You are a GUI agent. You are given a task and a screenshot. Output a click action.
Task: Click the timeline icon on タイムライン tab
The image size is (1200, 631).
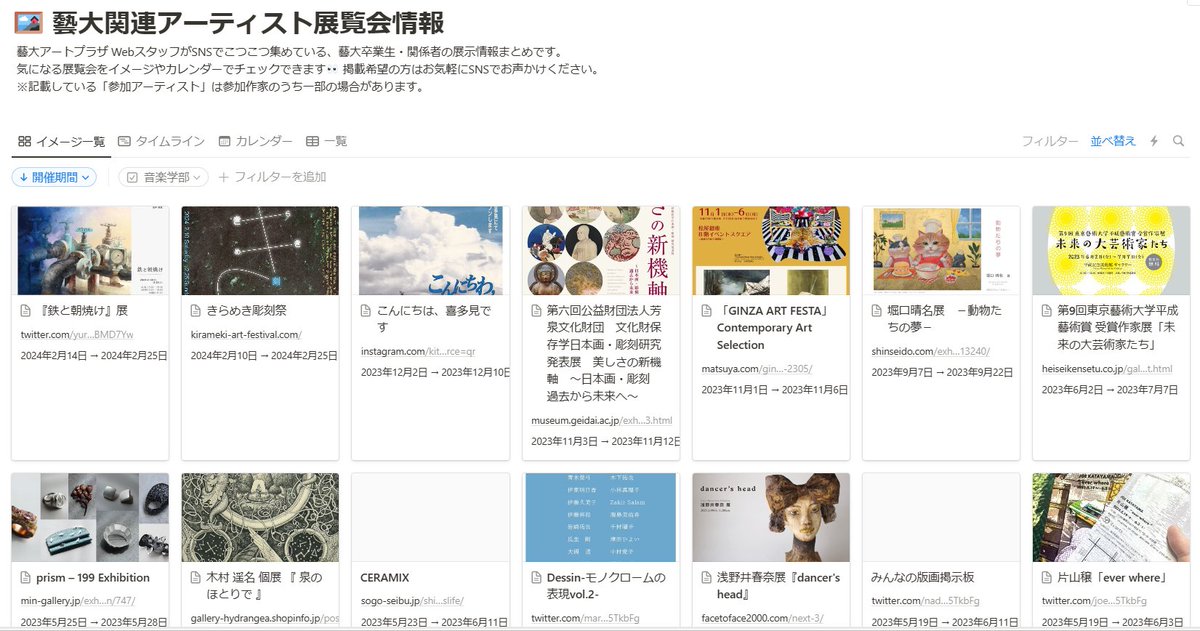(x=124, y=141)
